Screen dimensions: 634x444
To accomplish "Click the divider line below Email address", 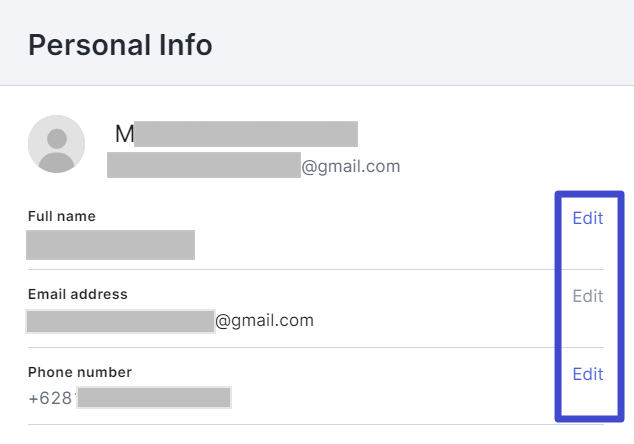I will click(x=290, y=348).
